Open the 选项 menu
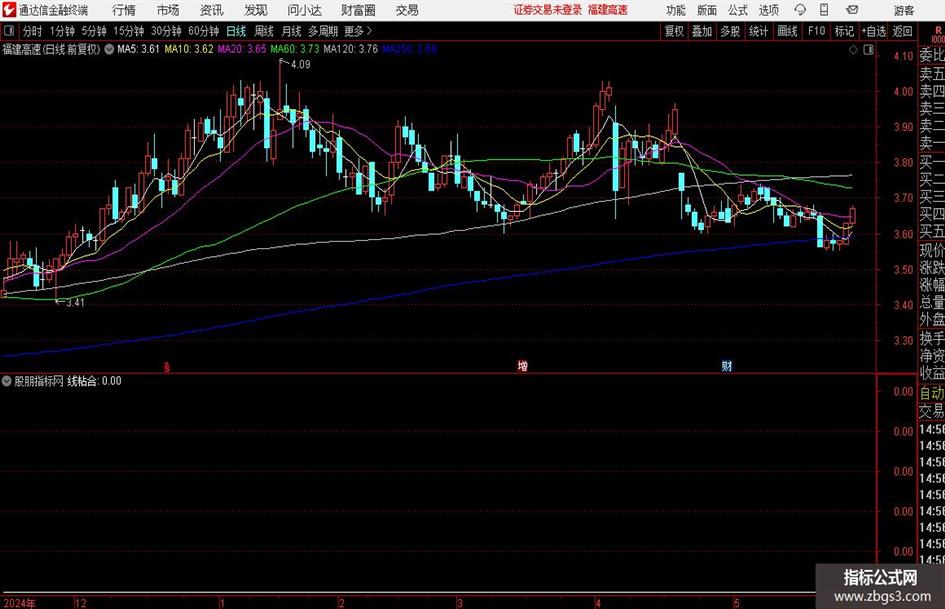Screen dimensions: 945x609 [768, 10]
